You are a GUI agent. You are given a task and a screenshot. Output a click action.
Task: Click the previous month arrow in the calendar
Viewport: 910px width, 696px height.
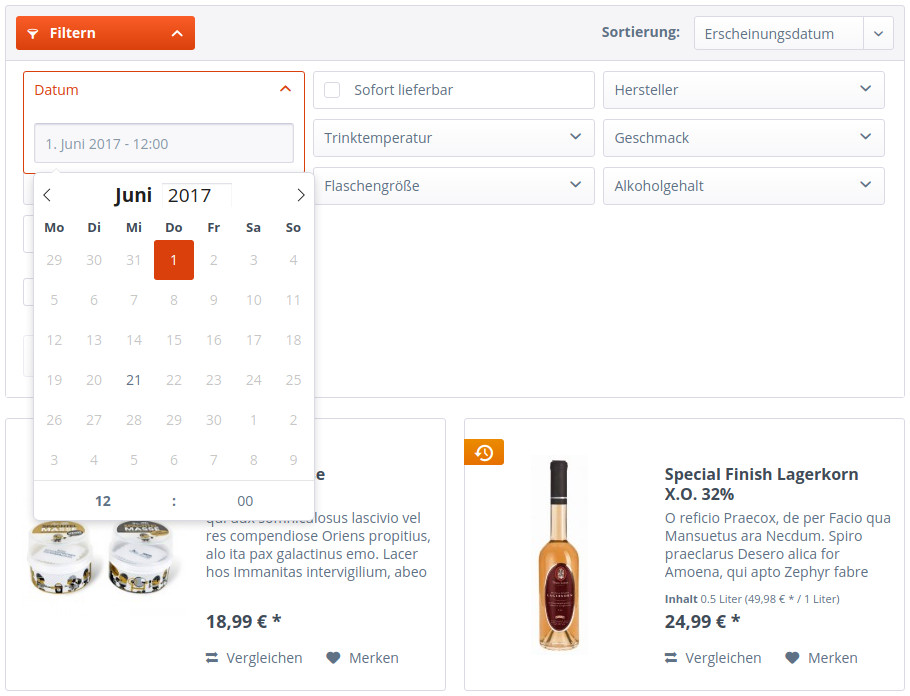[47, 195]
